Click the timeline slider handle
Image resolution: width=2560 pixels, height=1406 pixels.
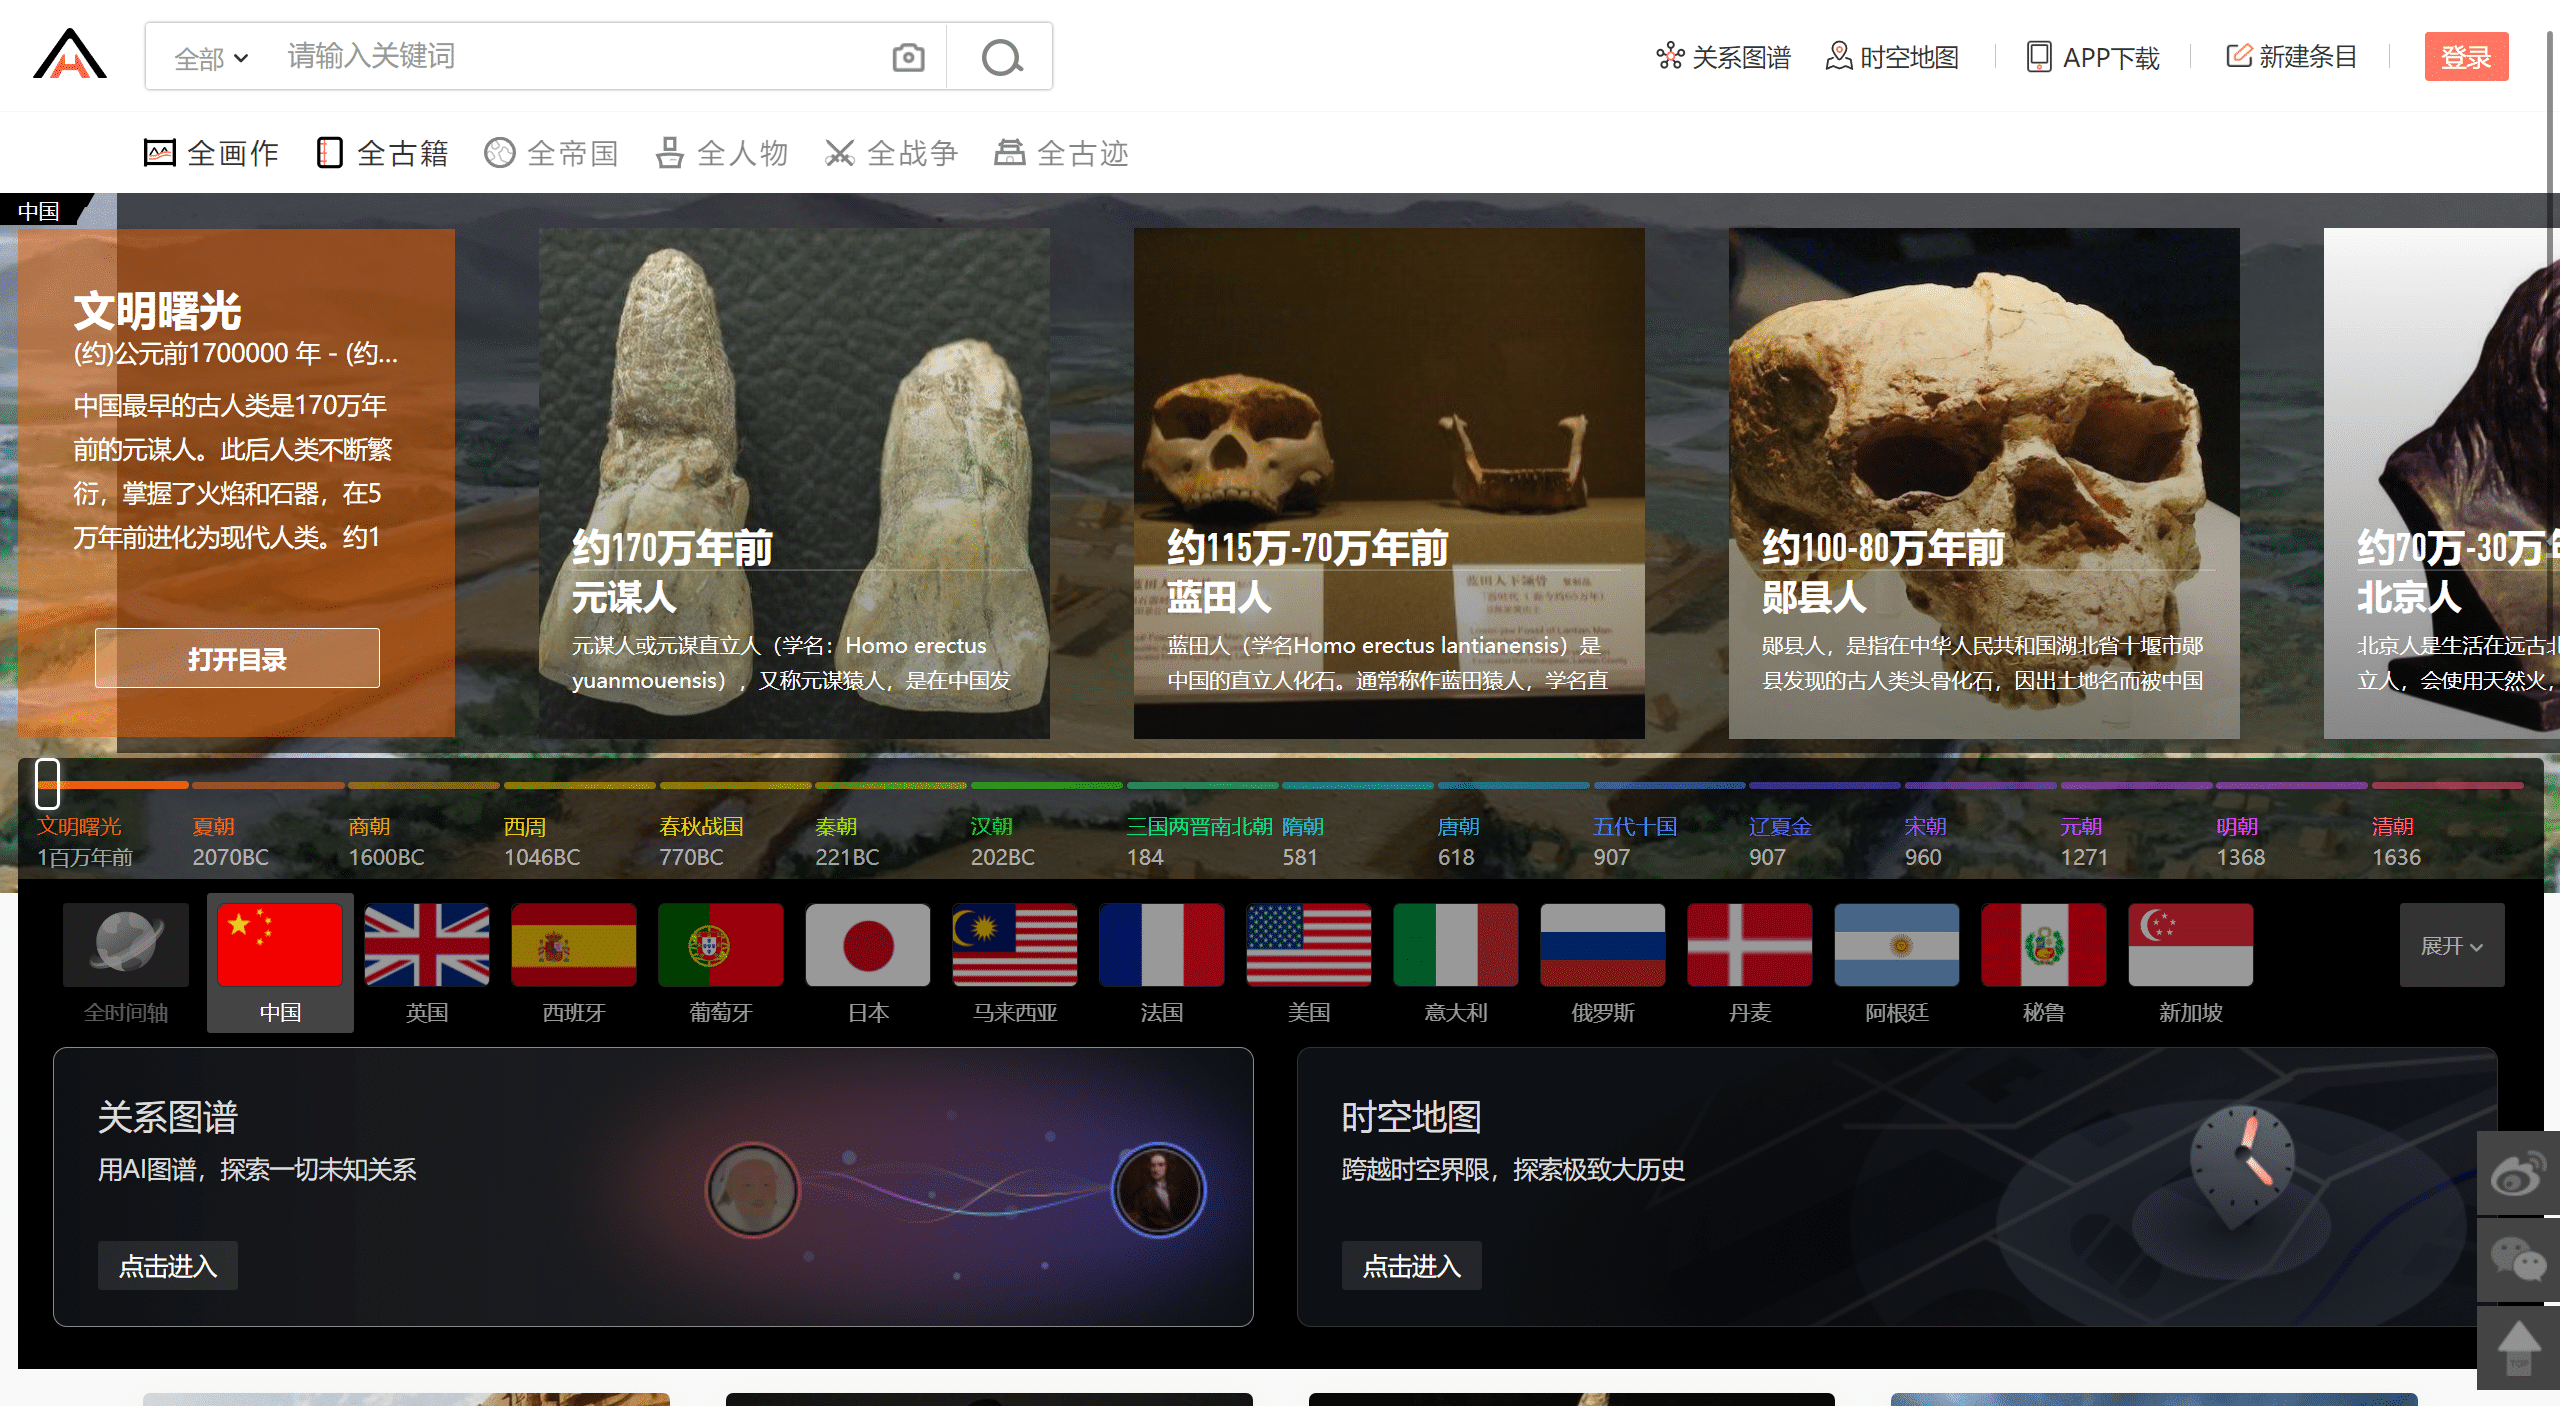tap(48, 784)
